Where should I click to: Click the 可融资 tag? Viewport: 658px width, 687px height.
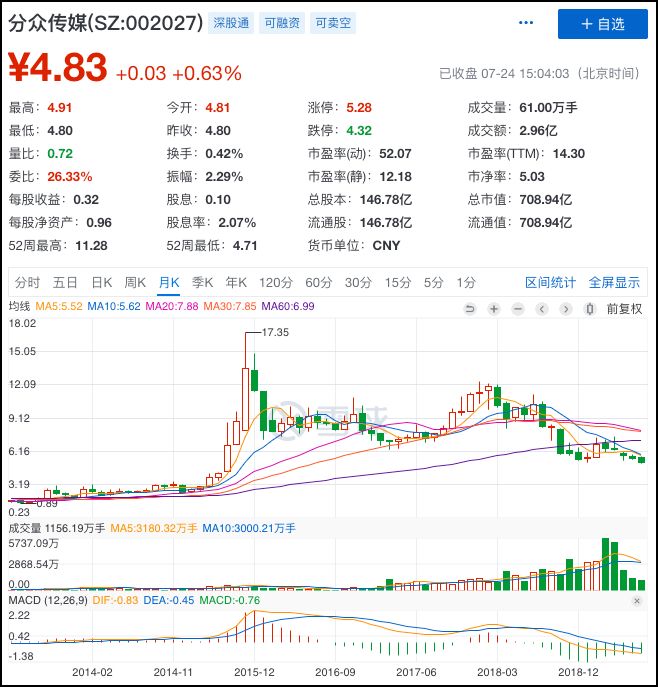pos(282,23)
